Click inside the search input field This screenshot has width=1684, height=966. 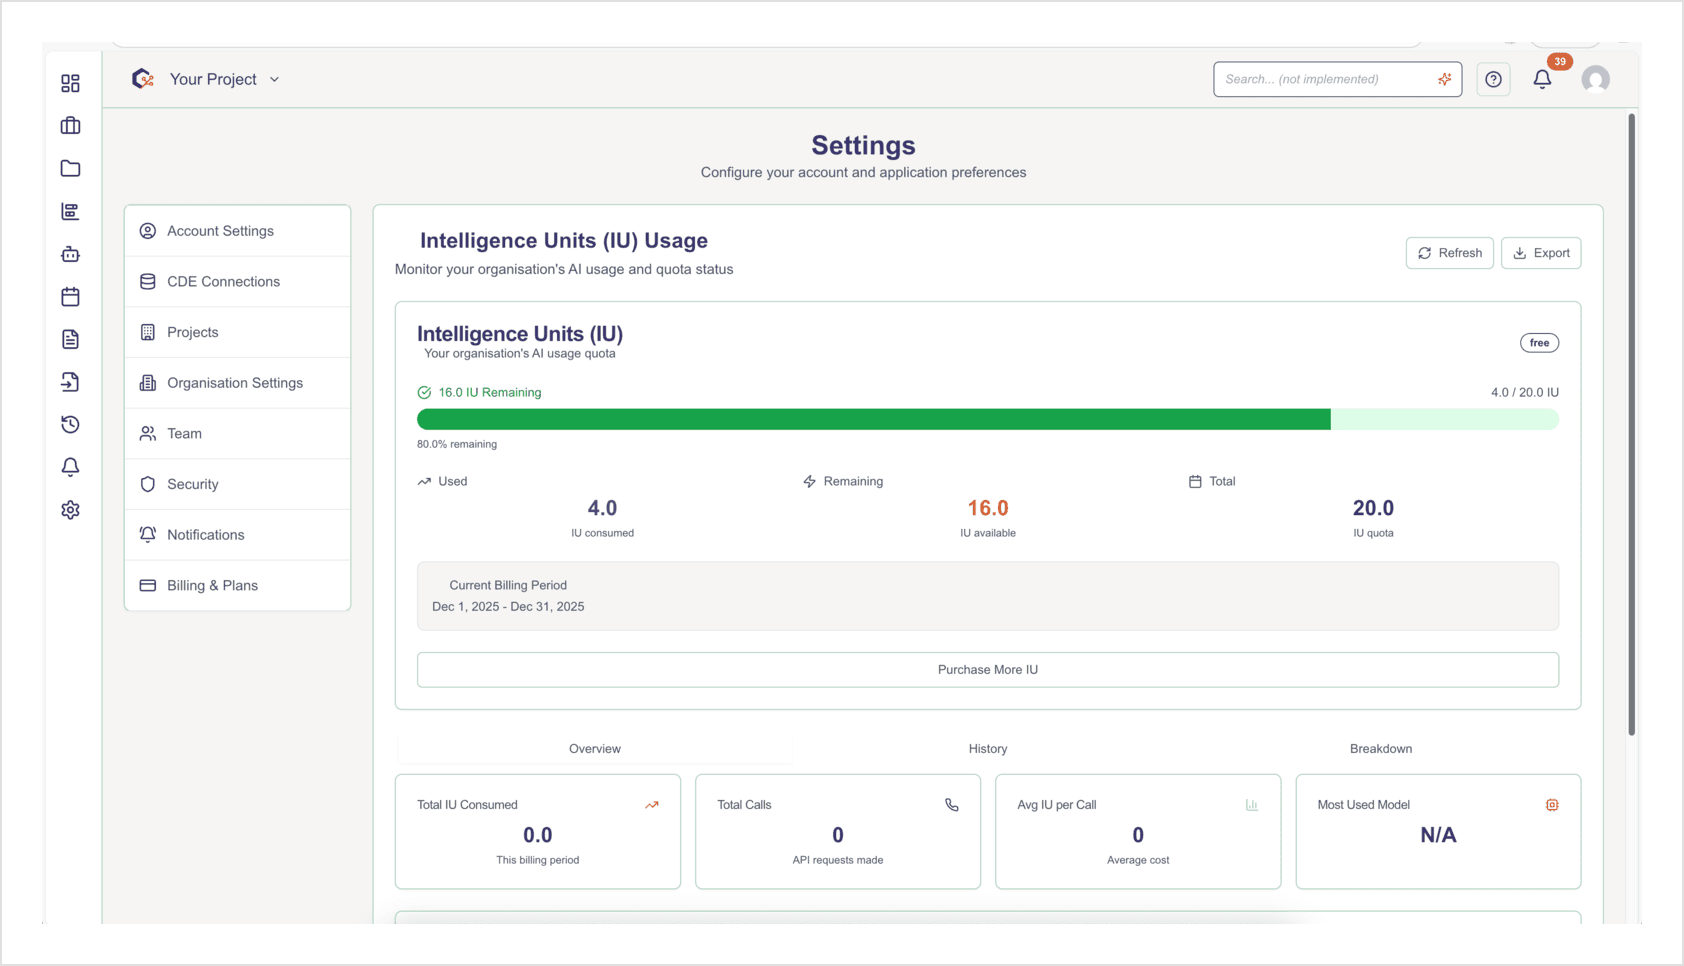point(1320,79)
